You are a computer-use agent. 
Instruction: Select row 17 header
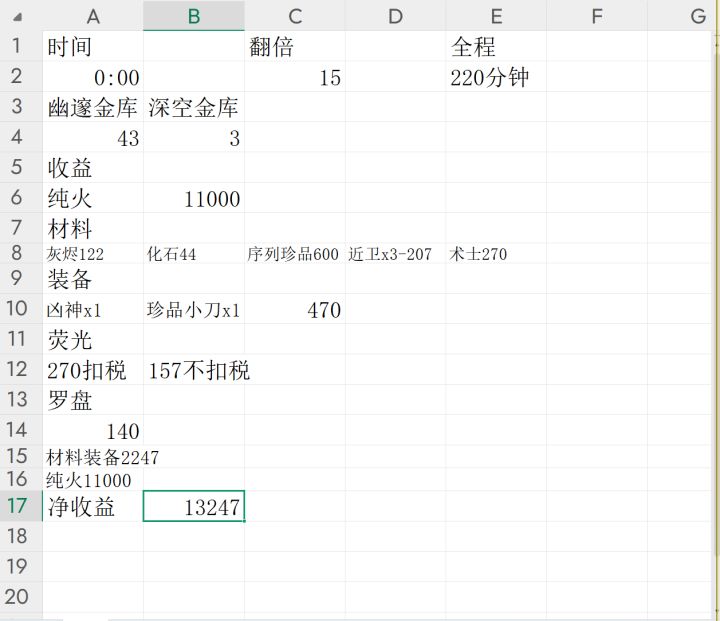tap(21, 506)
